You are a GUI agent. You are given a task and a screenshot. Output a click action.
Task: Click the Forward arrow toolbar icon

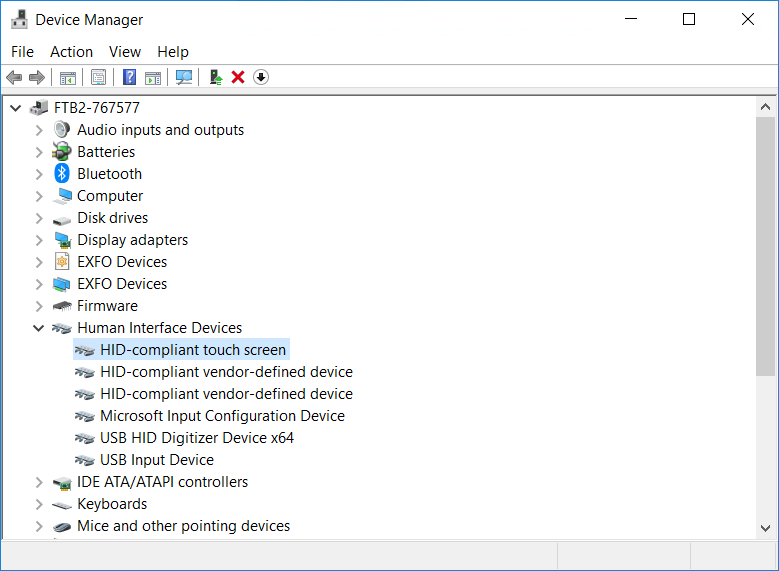[37, 78]
